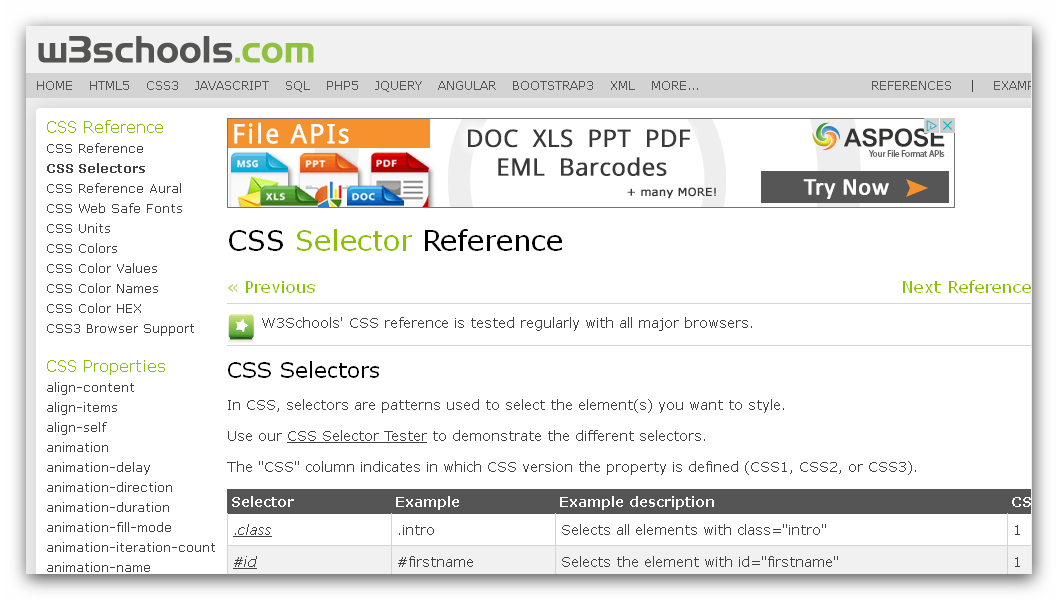Click the Try Now arrow button

click(854, 187)
